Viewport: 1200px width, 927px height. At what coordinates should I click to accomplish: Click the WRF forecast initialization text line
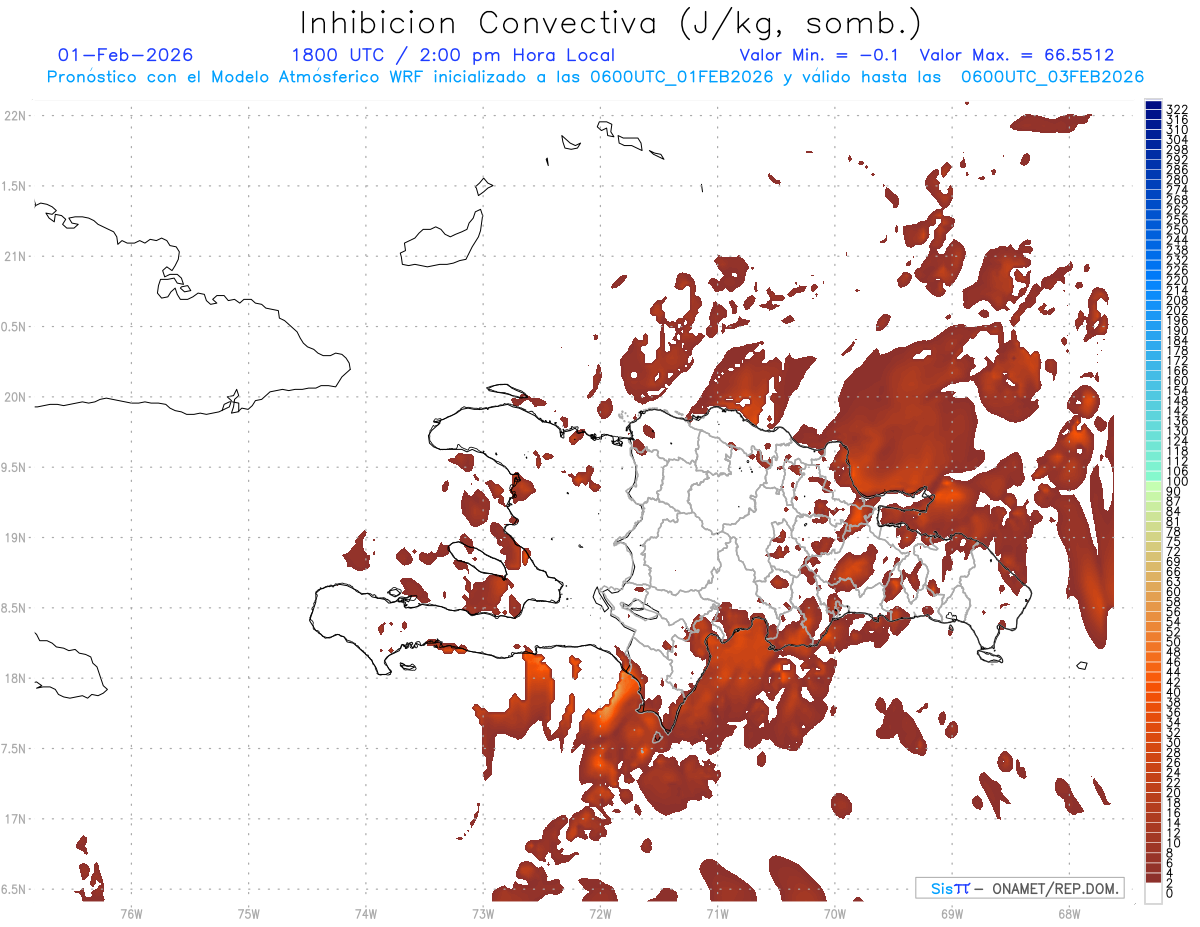(x=595, y=77)
